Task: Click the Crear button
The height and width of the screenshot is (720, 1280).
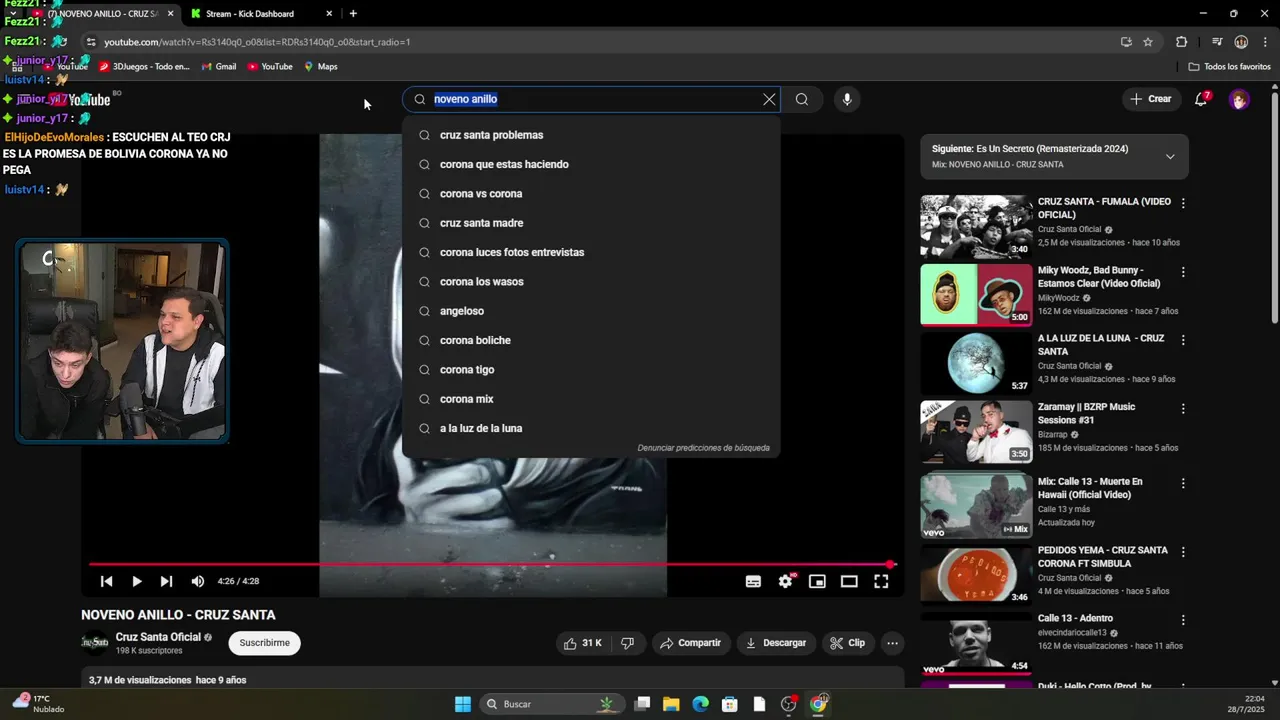Action: pyautogui.click(x=1150, y=99)
